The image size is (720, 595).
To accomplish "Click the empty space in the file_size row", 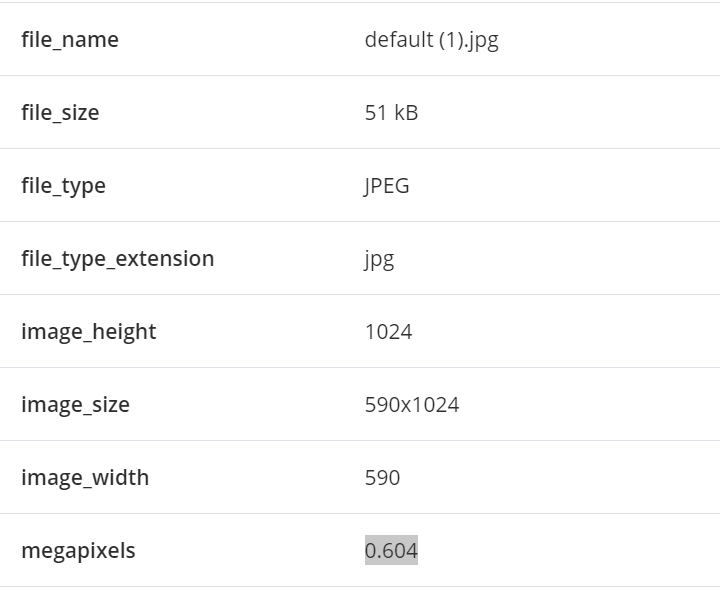I will click(580, 113).
